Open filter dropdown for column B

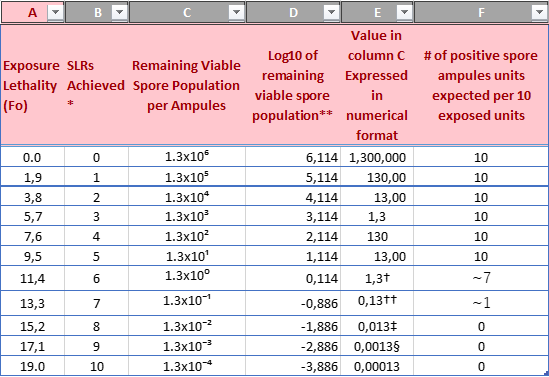tap(119, 12)
